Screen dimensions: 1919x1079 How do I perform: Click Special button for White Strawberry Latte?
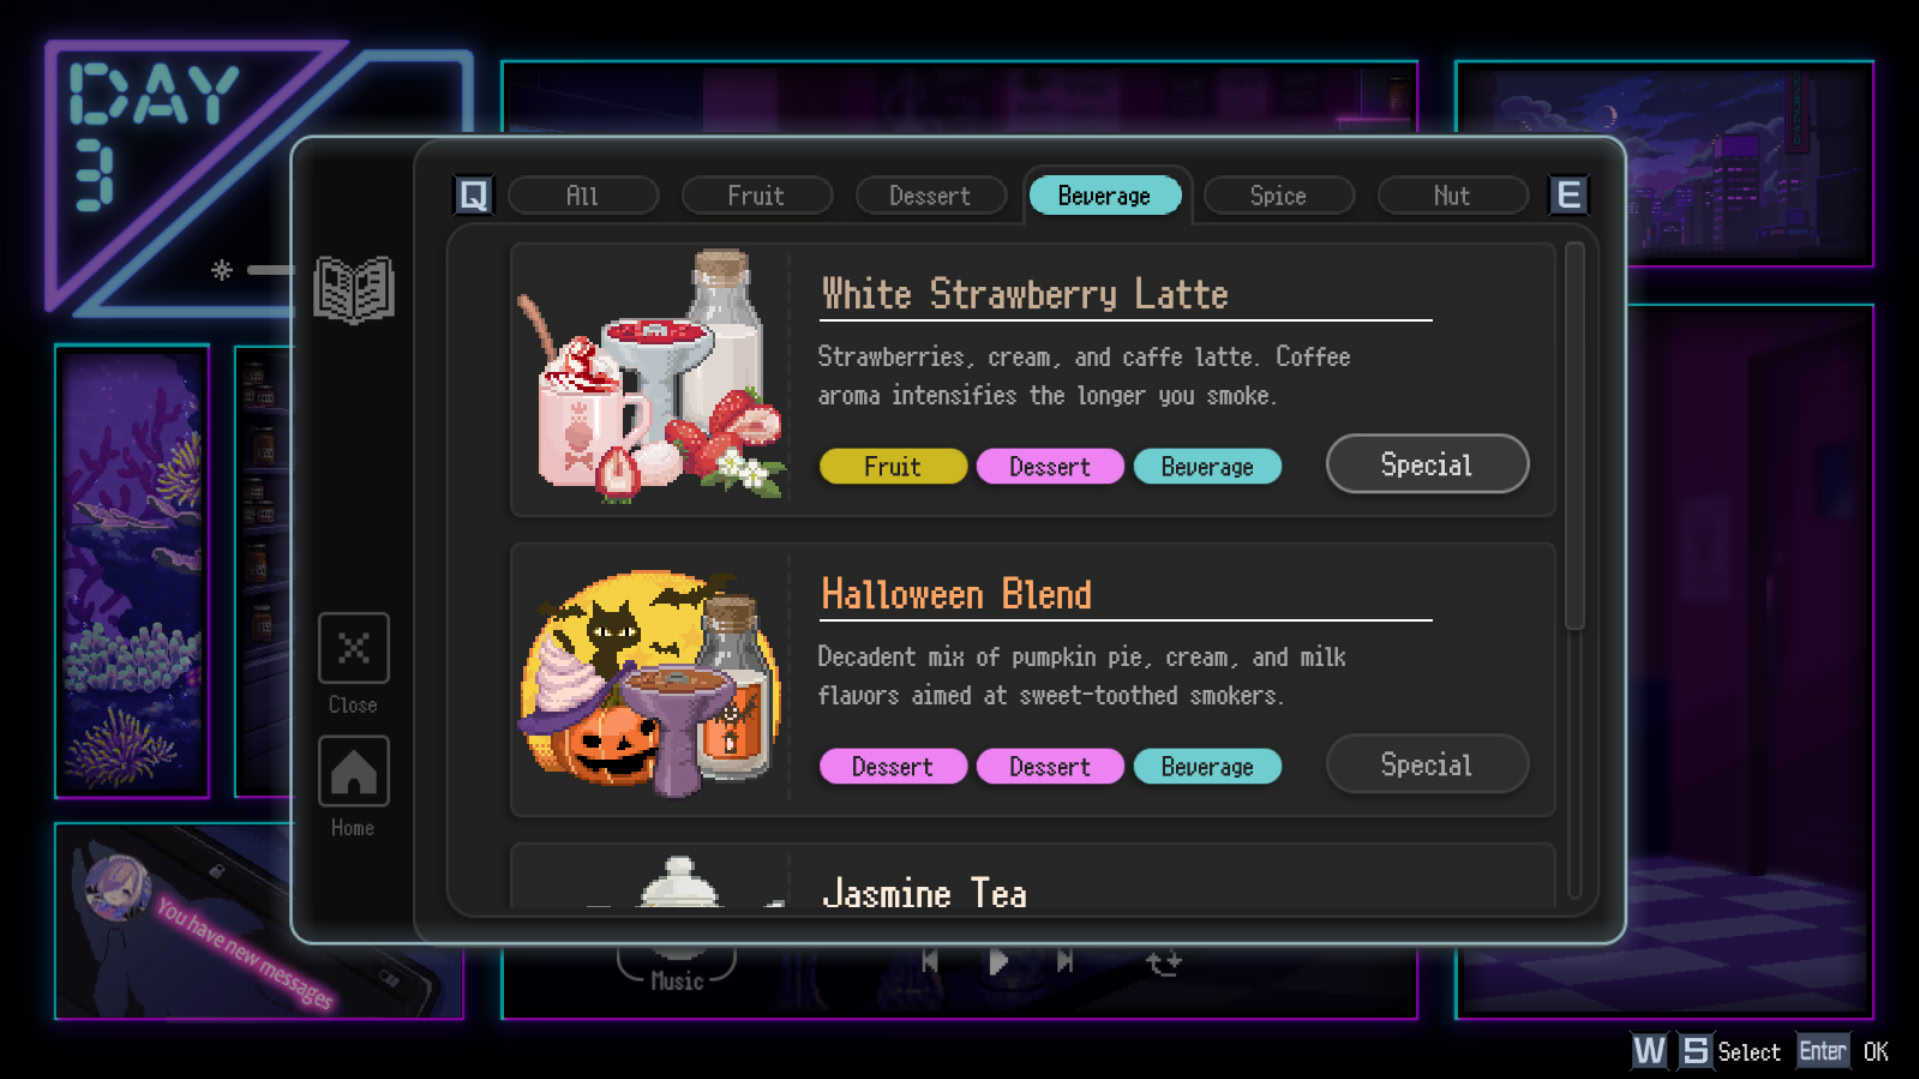pos(1427,464)
